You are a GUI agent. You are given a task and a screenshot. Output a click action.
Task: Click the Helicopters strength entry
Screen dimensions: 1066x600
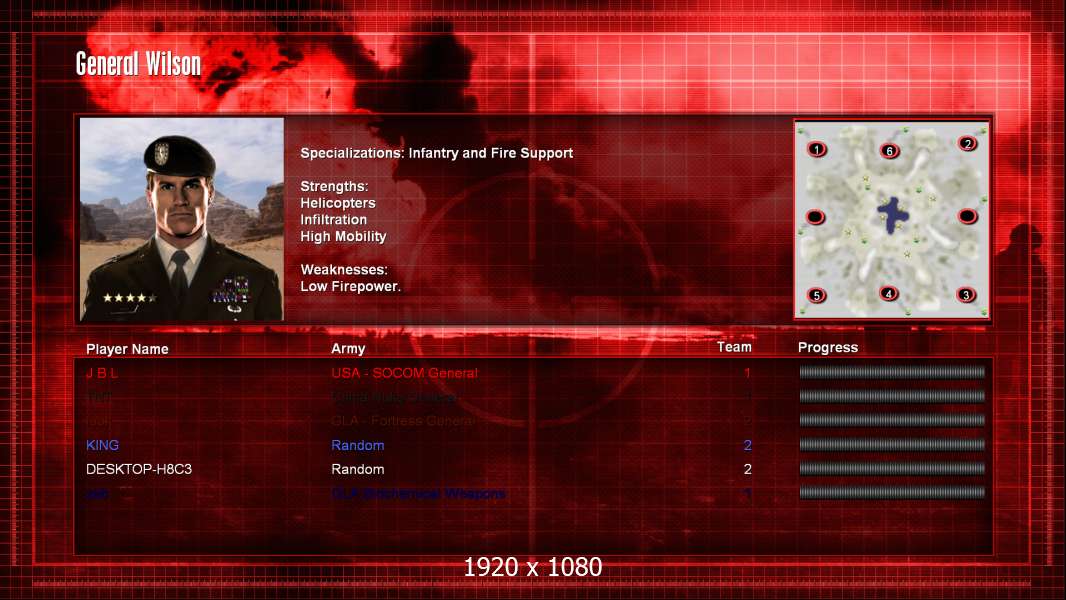point(338,202)
